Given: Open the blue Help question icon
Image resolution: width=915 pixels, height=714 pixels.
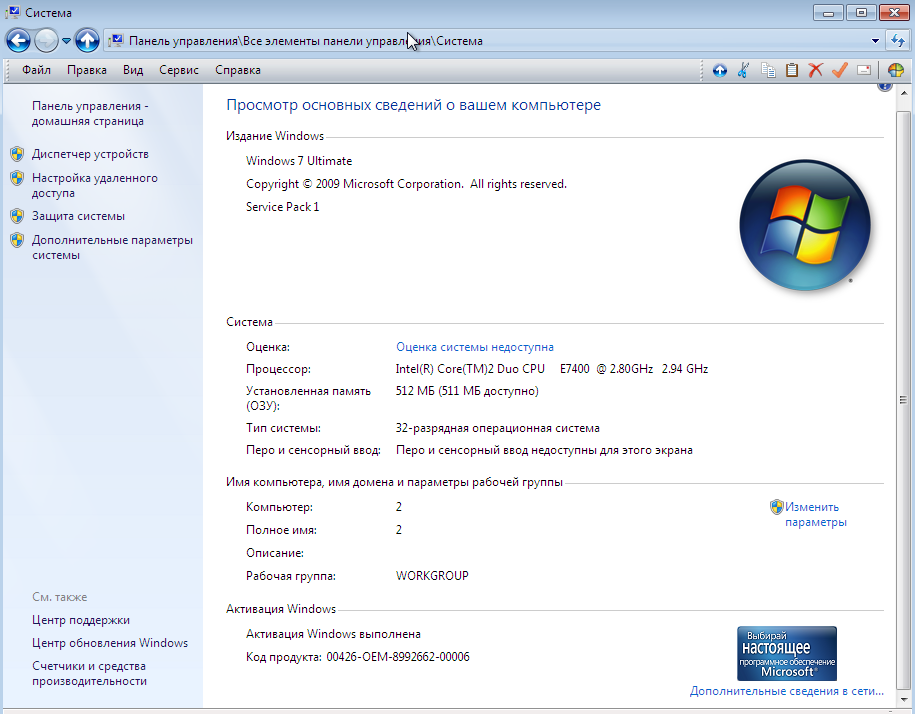Looking at the screenshot, I should point(885,87).
